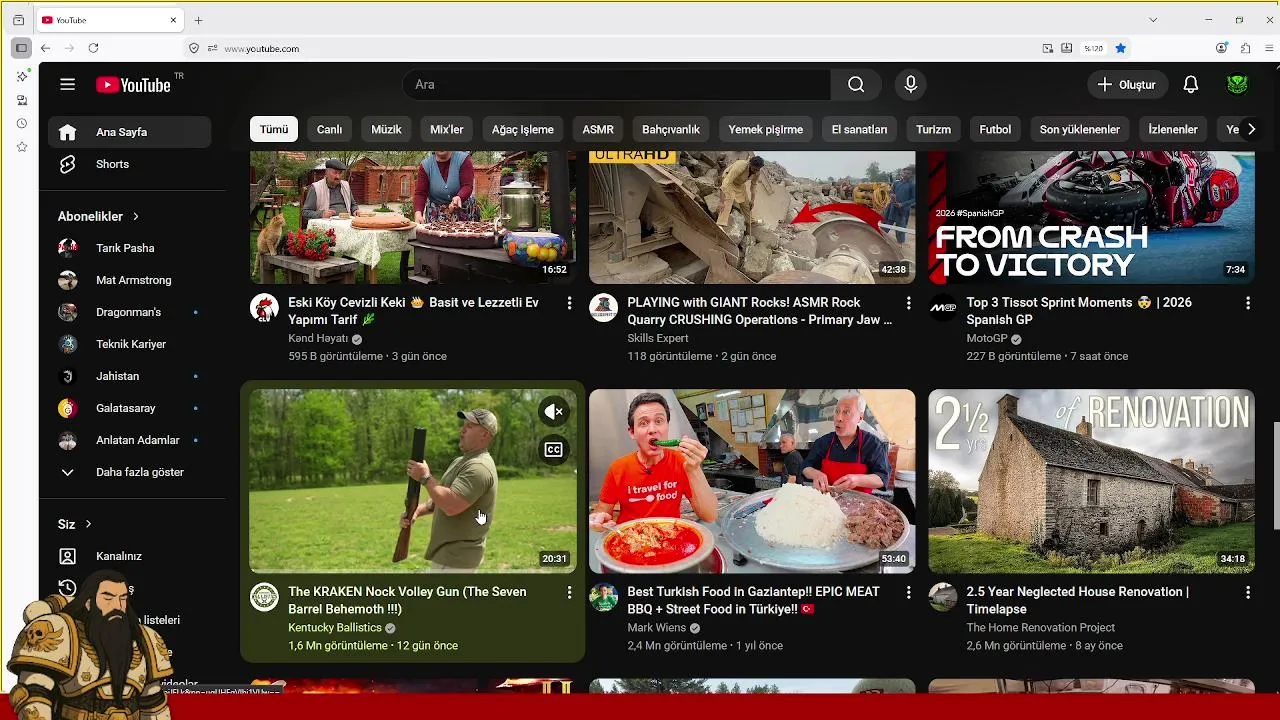Open Mat Armstrong channel subscription

pyautogui.click(x=129, y=280)
